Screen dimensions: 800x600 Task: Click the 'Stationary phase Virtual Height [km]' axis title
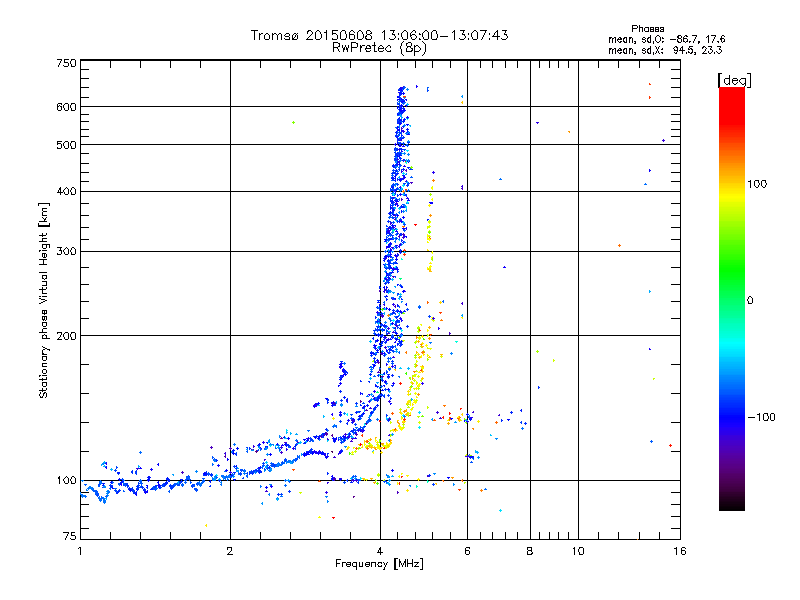[x=43, y=300]
